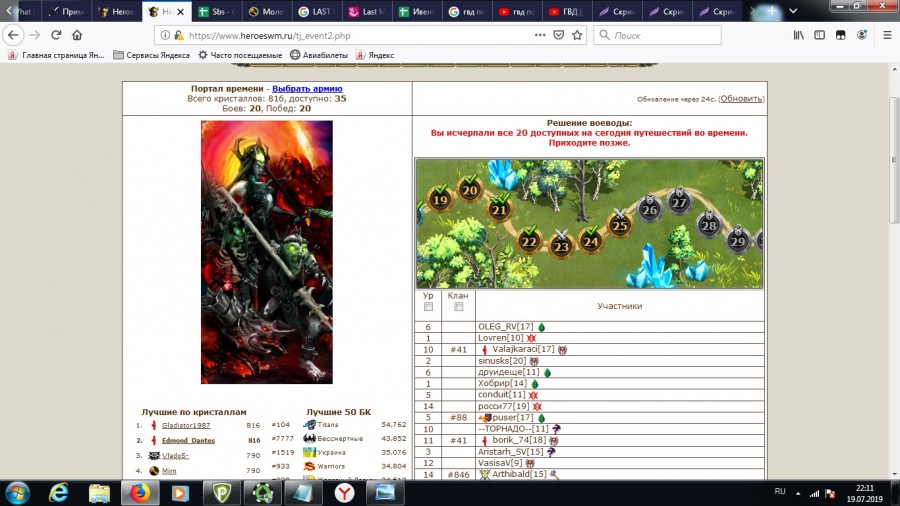Open borik_74[18] participant link
This screenshot has height=506, width=900.
(519, 440)
